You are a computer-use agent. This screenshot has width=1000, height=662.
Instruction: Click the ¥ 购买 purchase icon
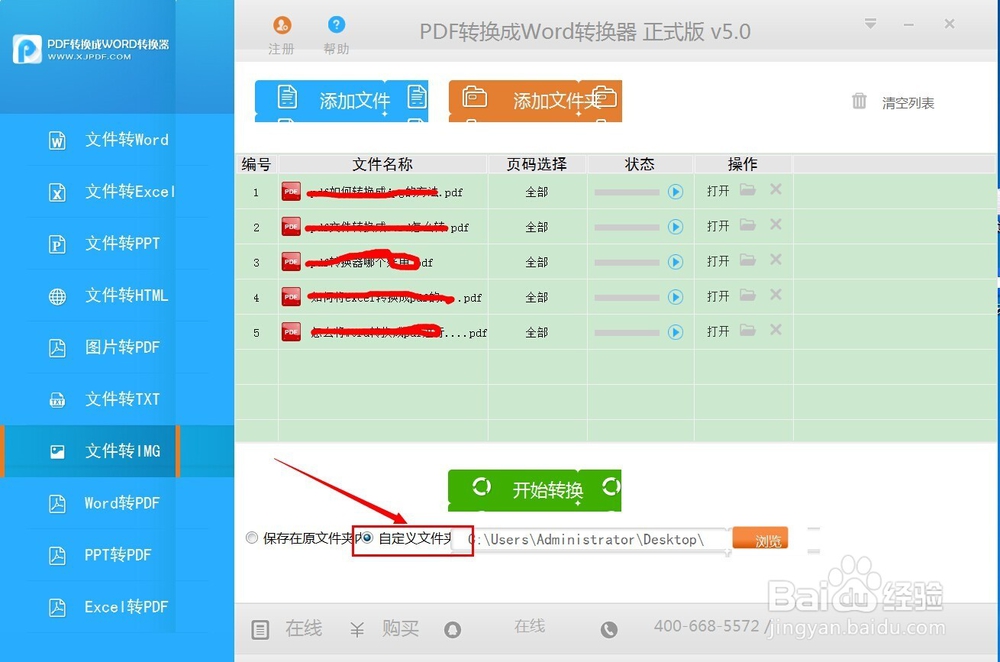pyautogui.click(x=357, y=630)
